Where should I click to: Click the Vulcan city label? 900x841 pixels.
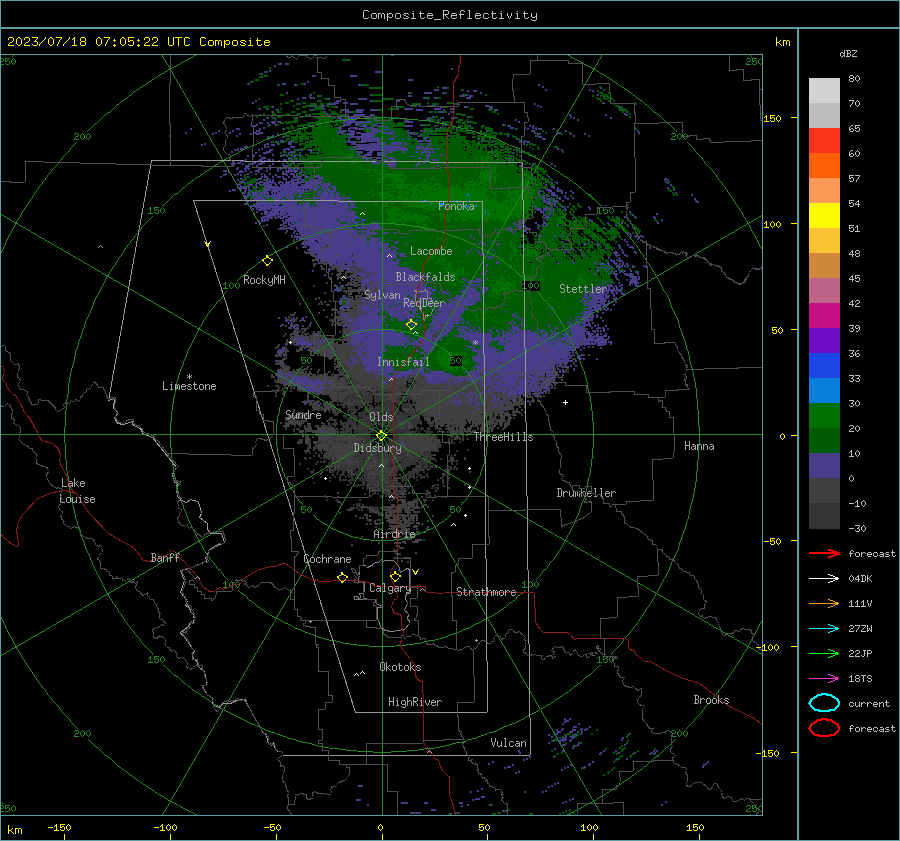[x=508, y=743]
